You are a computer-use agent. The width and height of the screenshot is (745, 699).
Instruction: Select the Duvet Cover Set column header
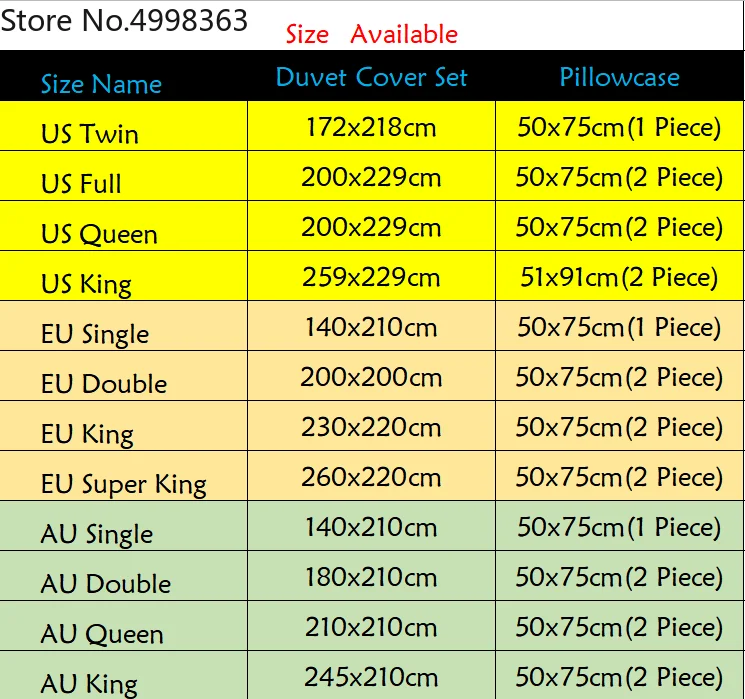click(371, 78)
